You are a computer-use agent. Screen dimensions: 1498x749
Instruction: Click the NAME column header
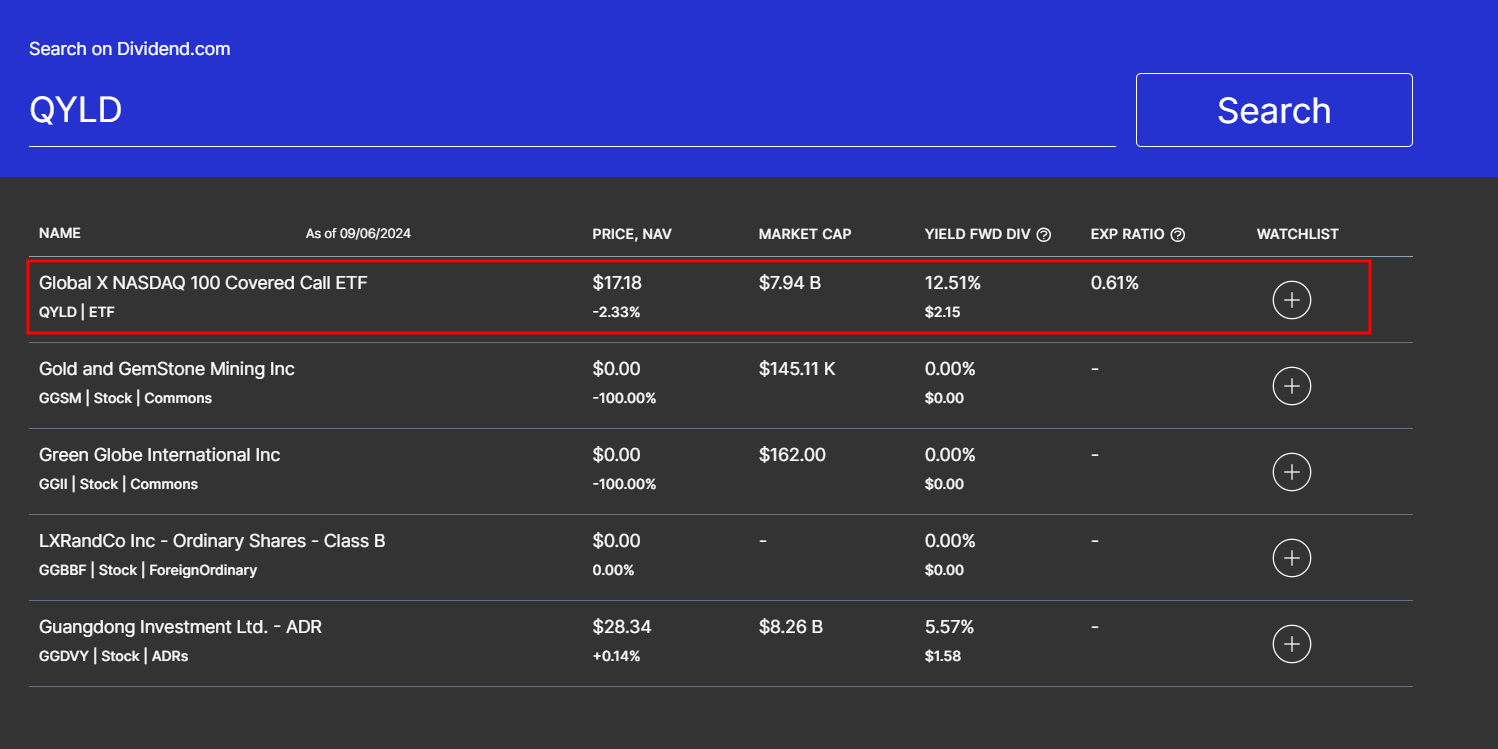(60, 233)
